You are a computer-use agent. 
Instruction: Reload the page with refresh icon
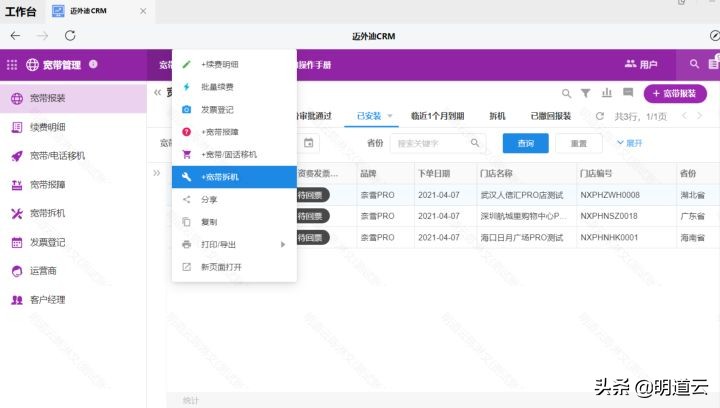pyautogui.click(x=70, y=35)
